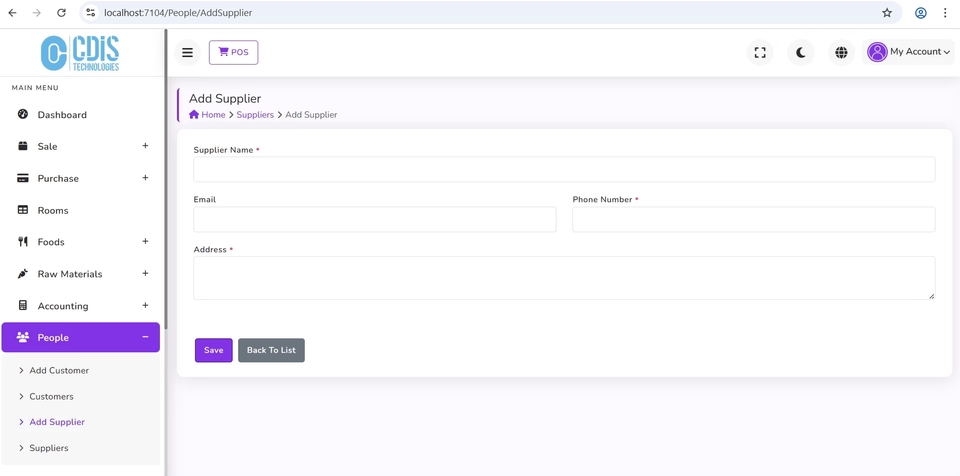Viewport: 960px width, 476px height.
Task: Open the POS cart button
Action: (x=233, y=53)
